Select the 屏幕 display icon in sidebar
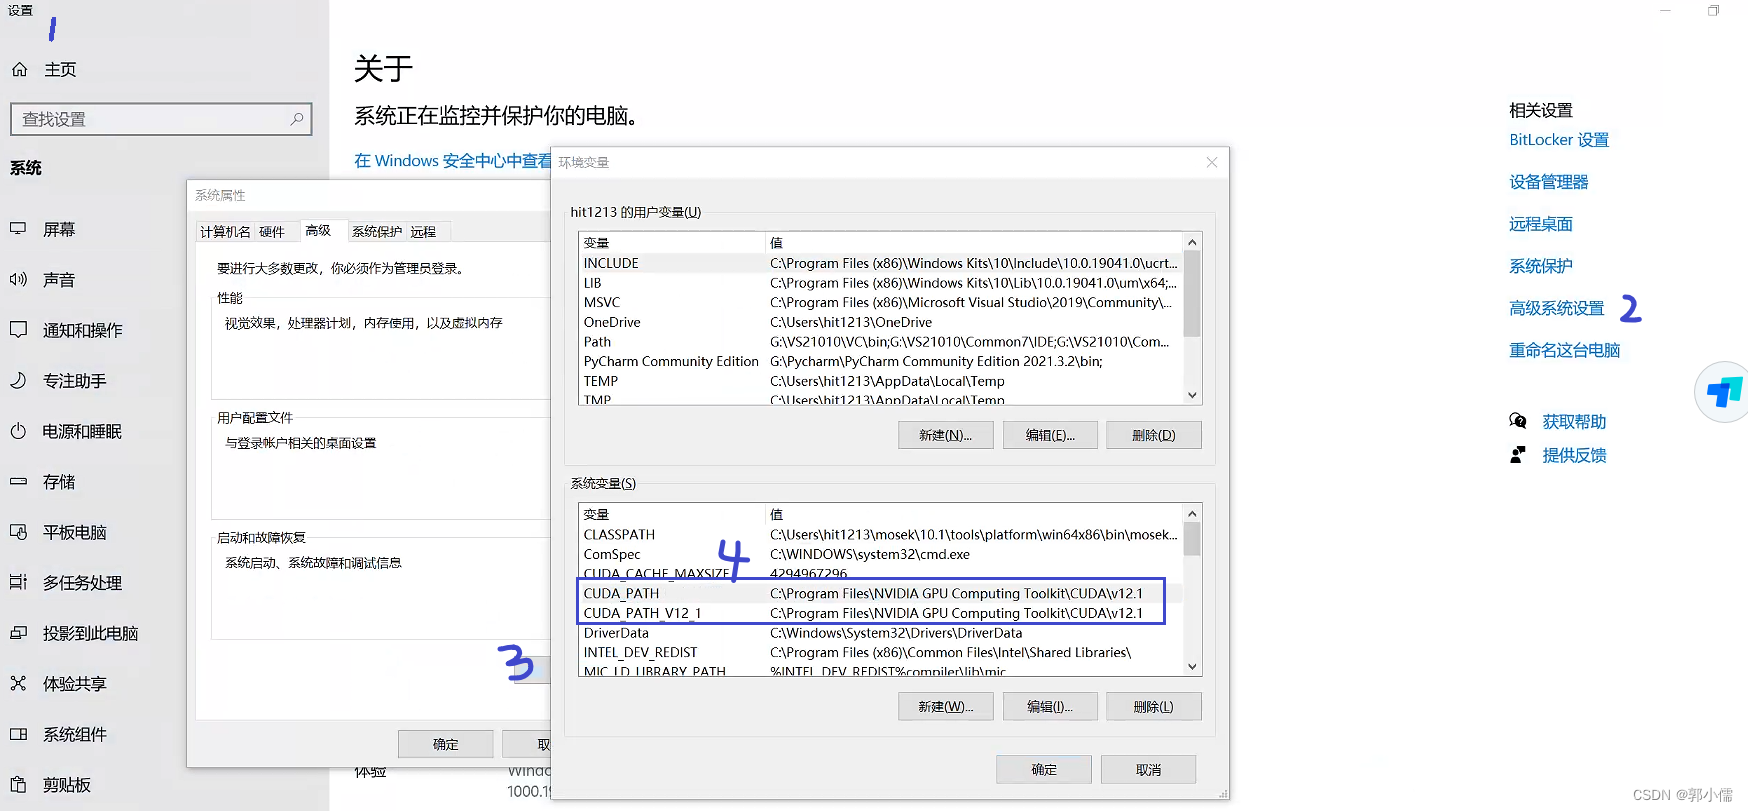1748x811 pixels. coord(18,229)
